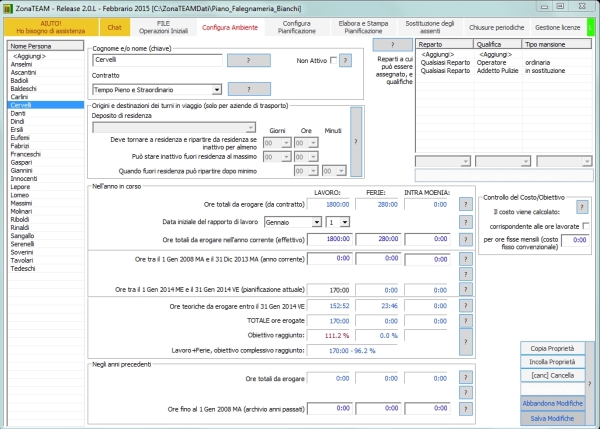600x429 pixels.
Task: Open Elabora e Stampa Pianificazione tab
Action: 363,27
